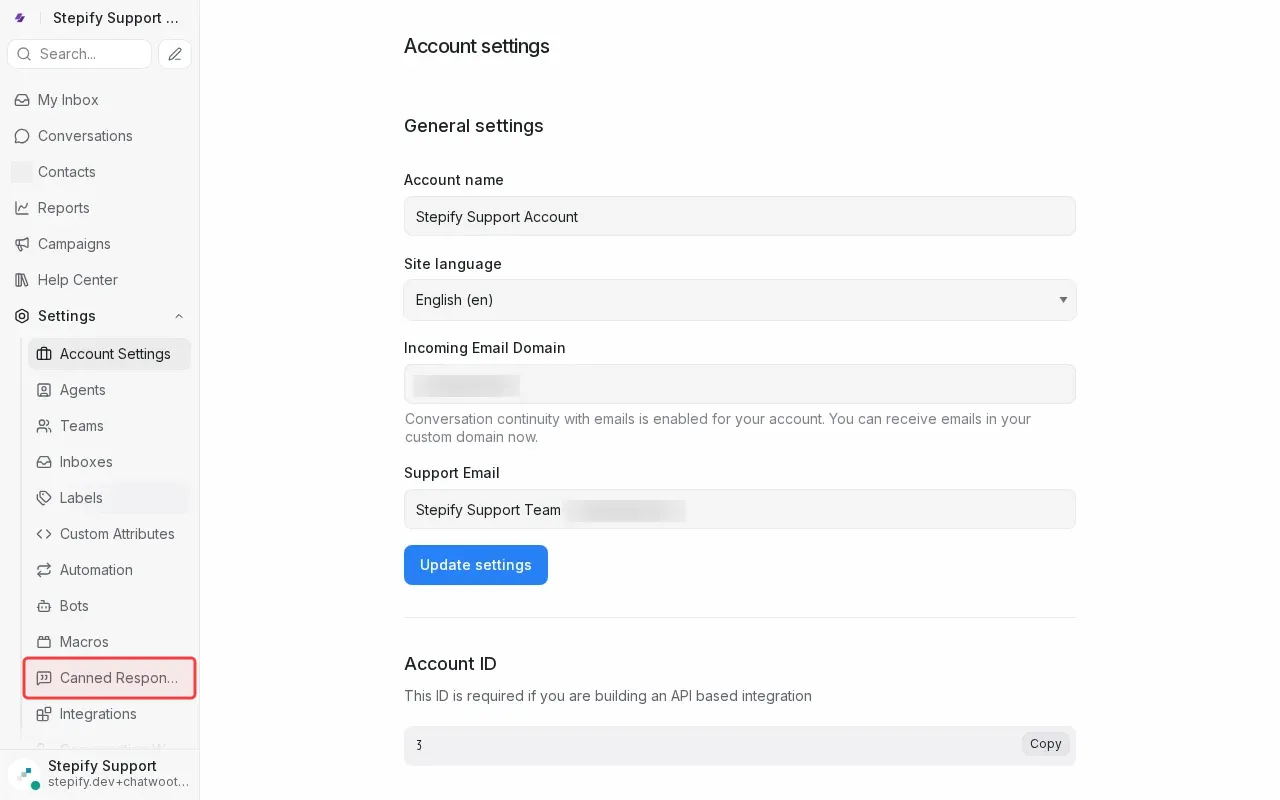The height and width of the screenshot is (800, 1280).
Task: Open the Integrations settings page
Action: (98, 714)
